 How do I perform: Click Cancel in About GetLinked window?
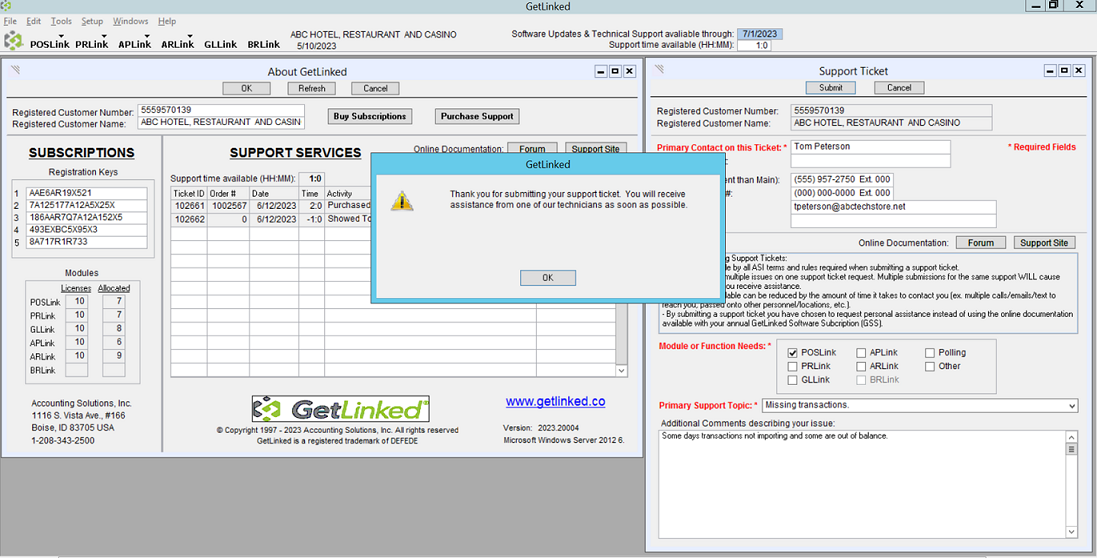point(376,88)
